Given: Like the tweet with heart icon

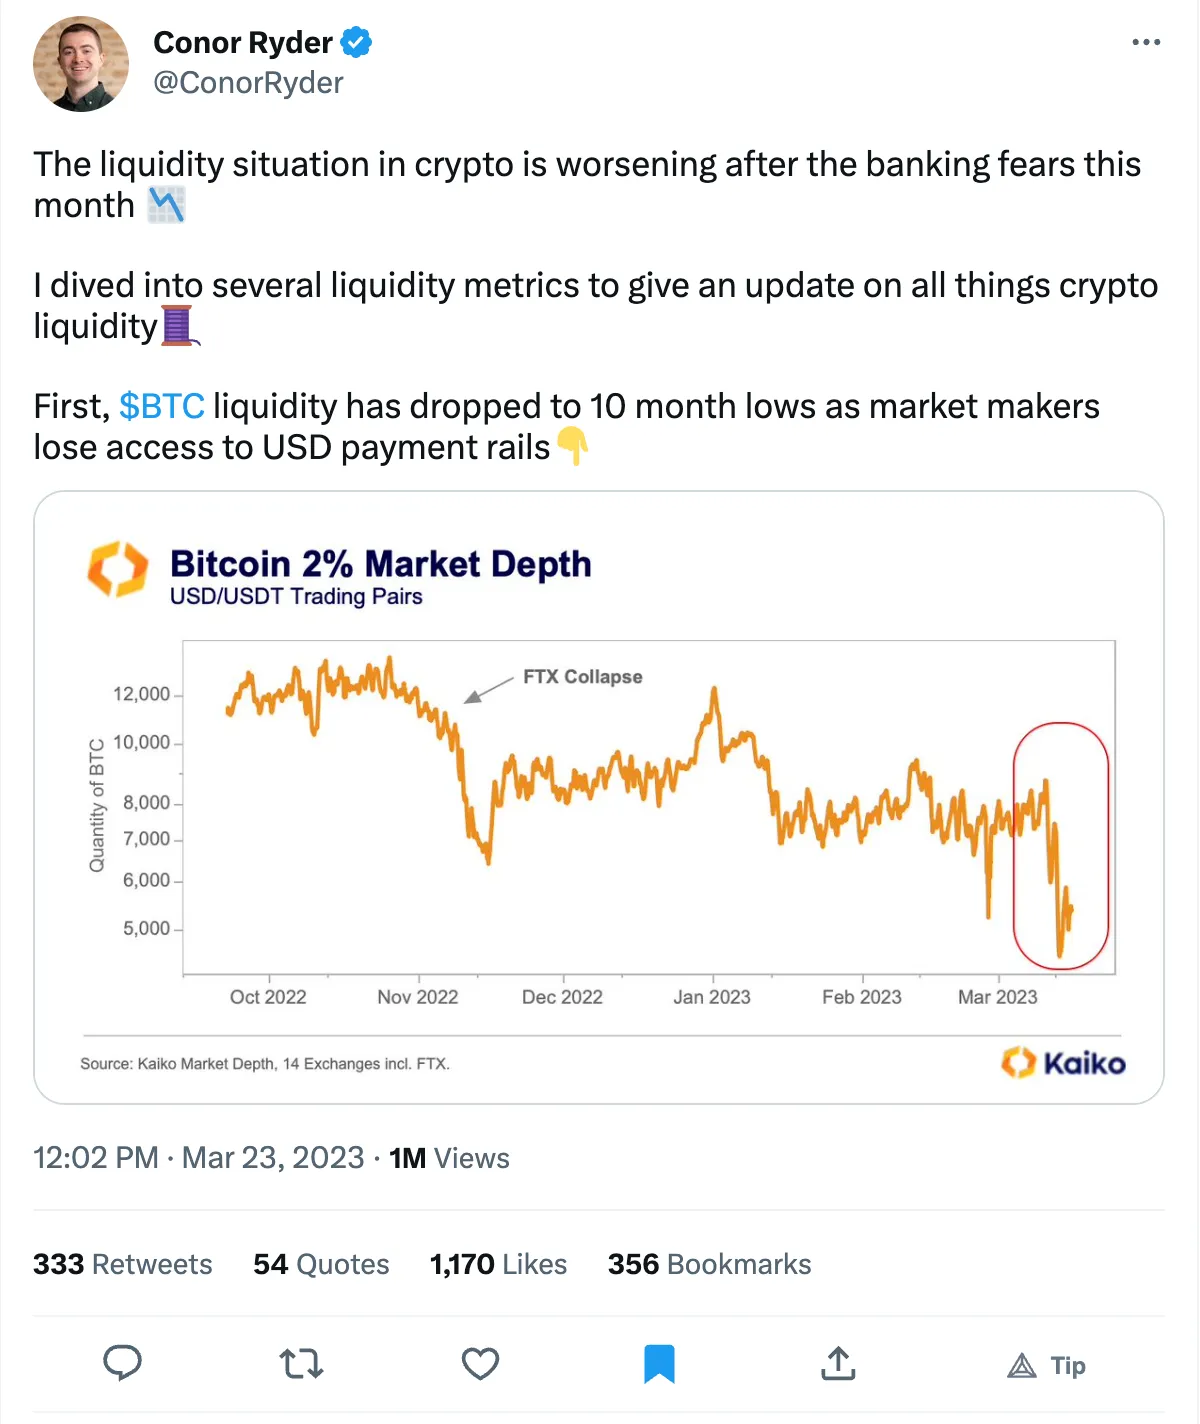Looking at the screenshot, I should tap(480, 1364).
